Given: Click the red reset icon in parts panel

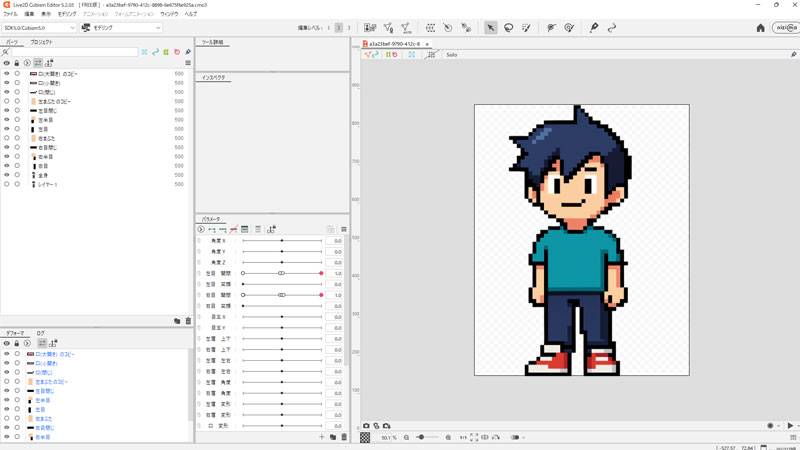Looking at the screenshot, I should (x=177, y=52).
